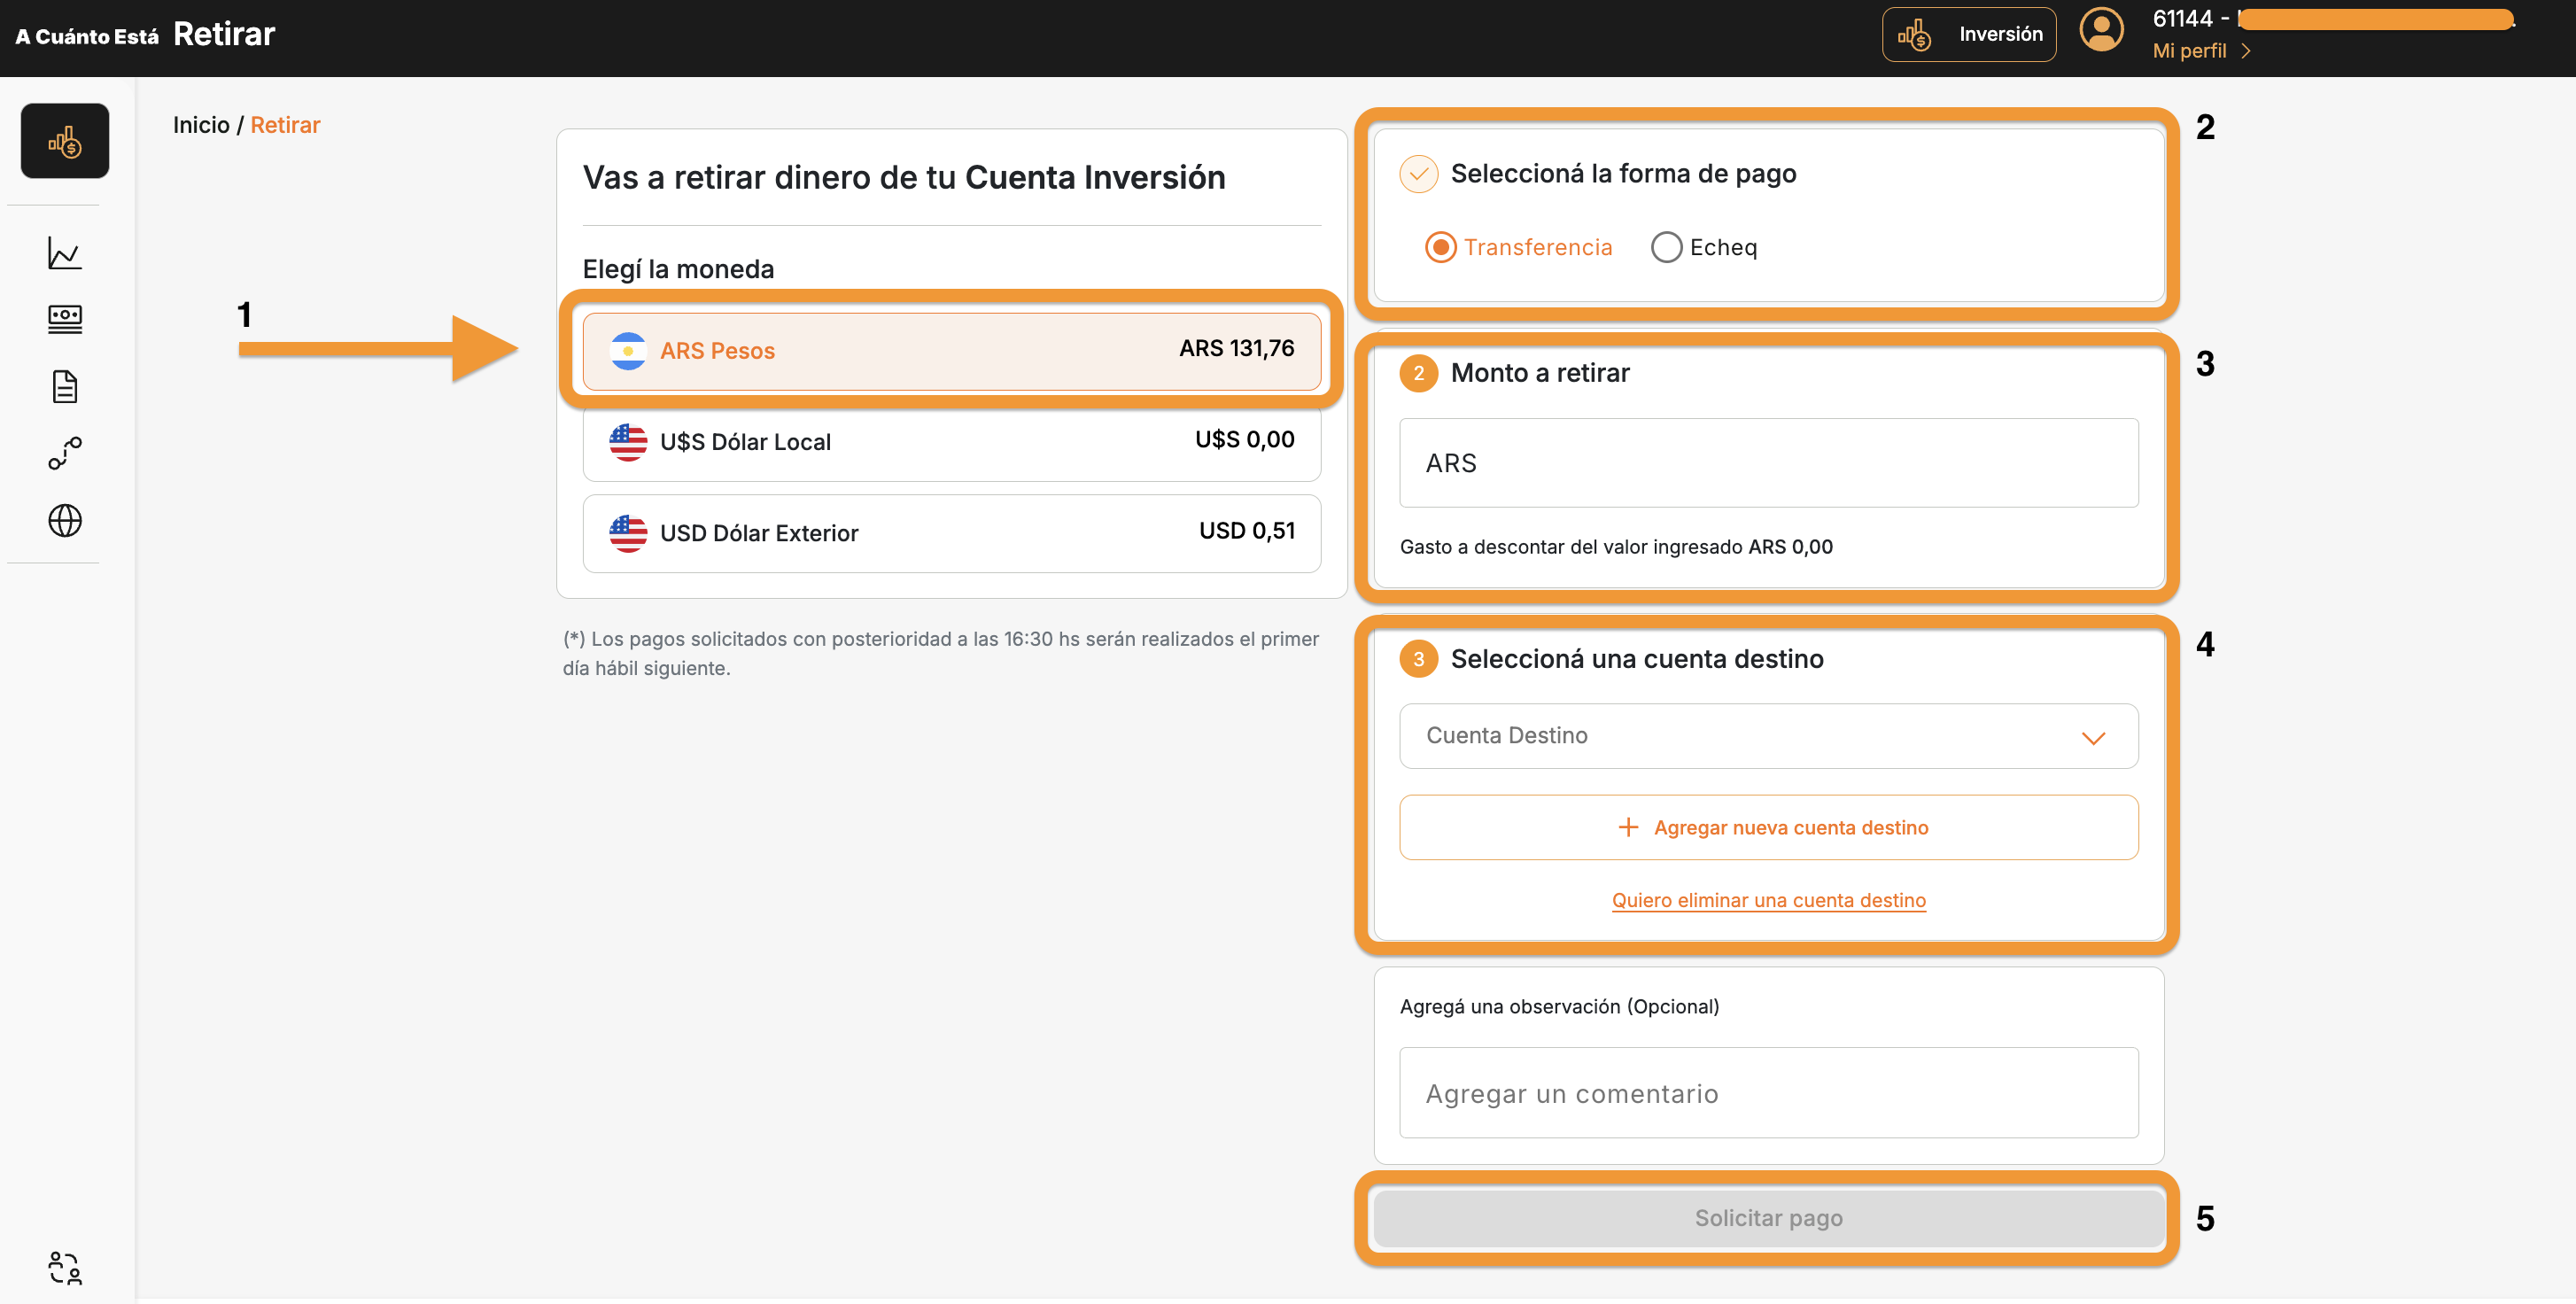Choose USD Dólar Exterior currency option
This screenshot has height=1304, width=2576.
pos(951,532)
